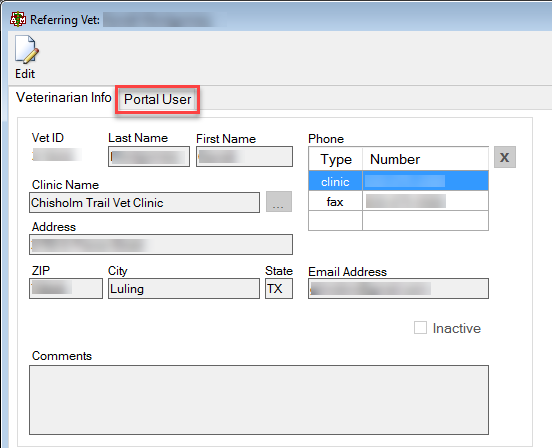
Task: Click the empty third phone row
Action: [x=399, y=221]
